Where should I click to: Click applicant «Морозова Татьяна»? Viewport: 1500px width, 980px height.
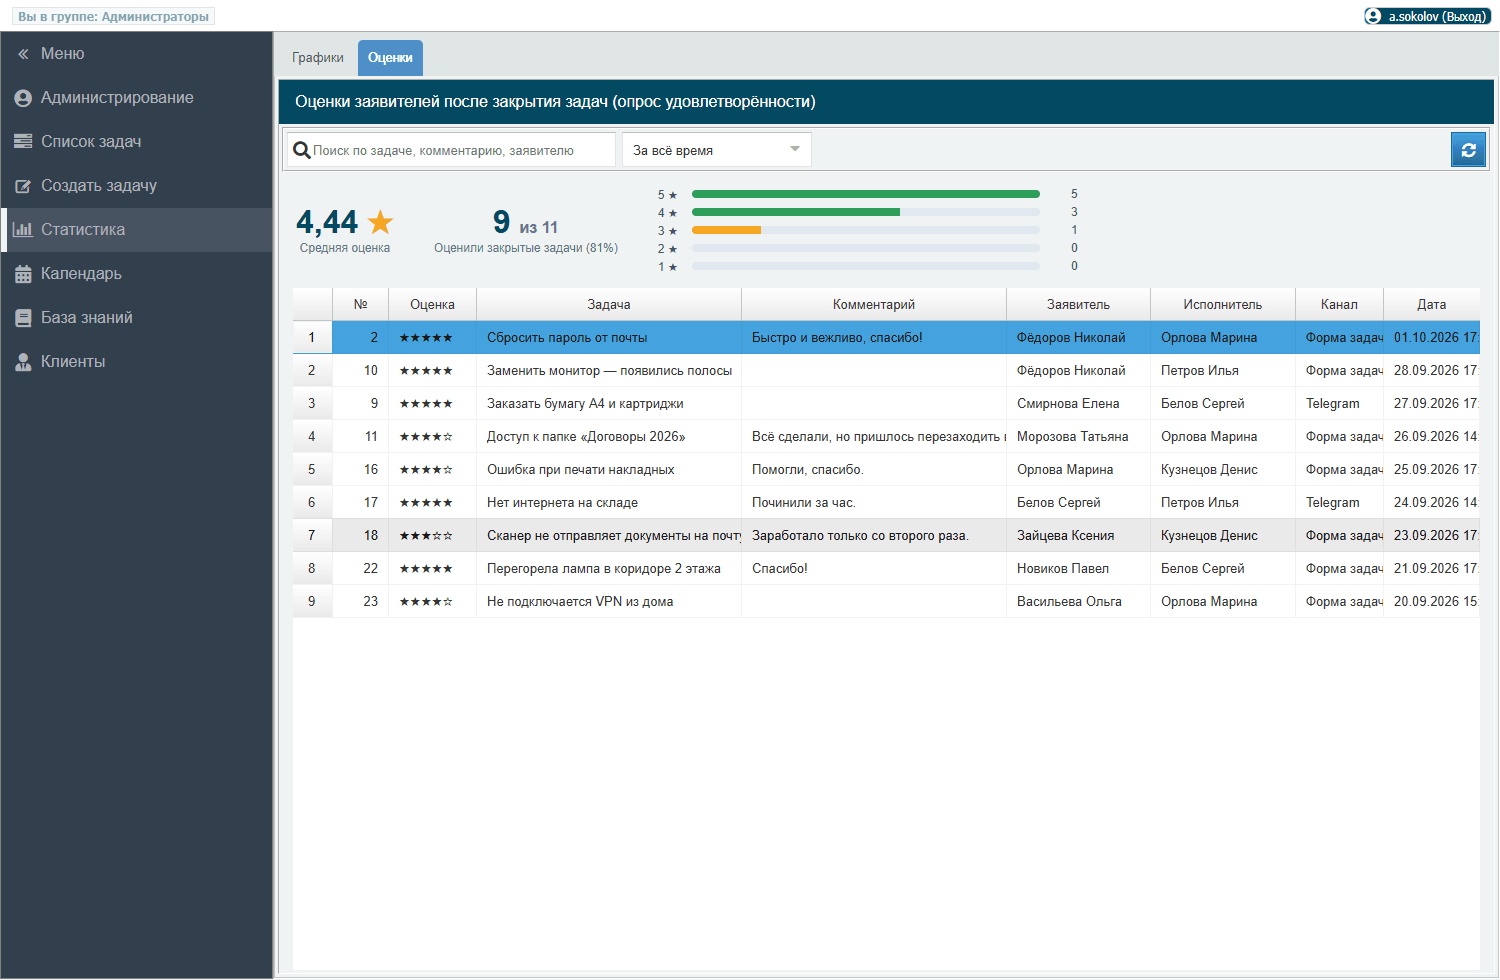coord(1072,437)
